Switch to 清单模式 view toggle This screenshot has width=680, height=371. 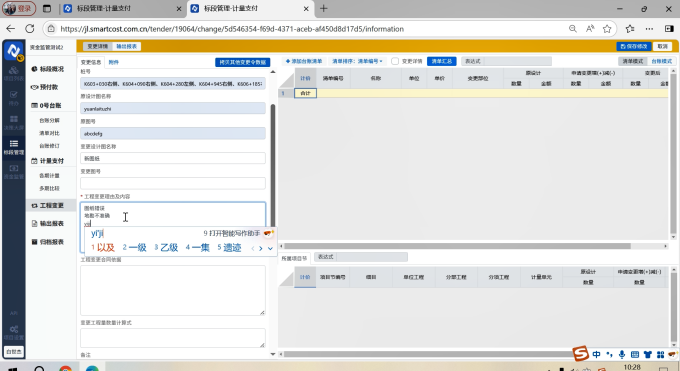point(633,61)
